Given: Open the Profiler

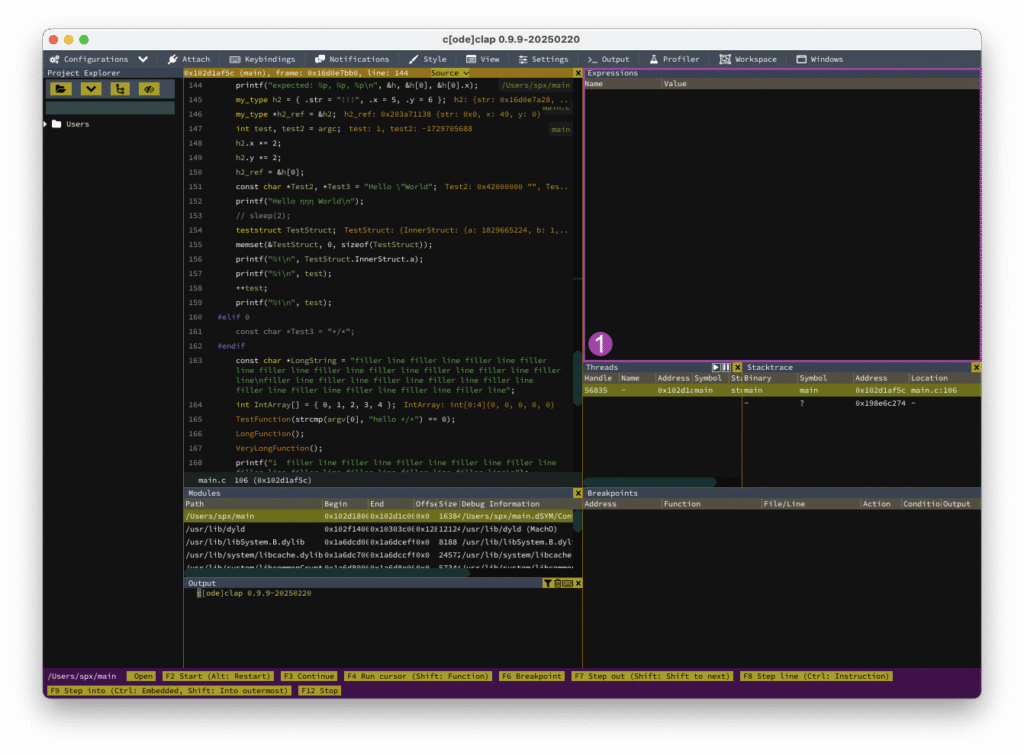Looking at the screenshot, I should click(x=674, y=59).
